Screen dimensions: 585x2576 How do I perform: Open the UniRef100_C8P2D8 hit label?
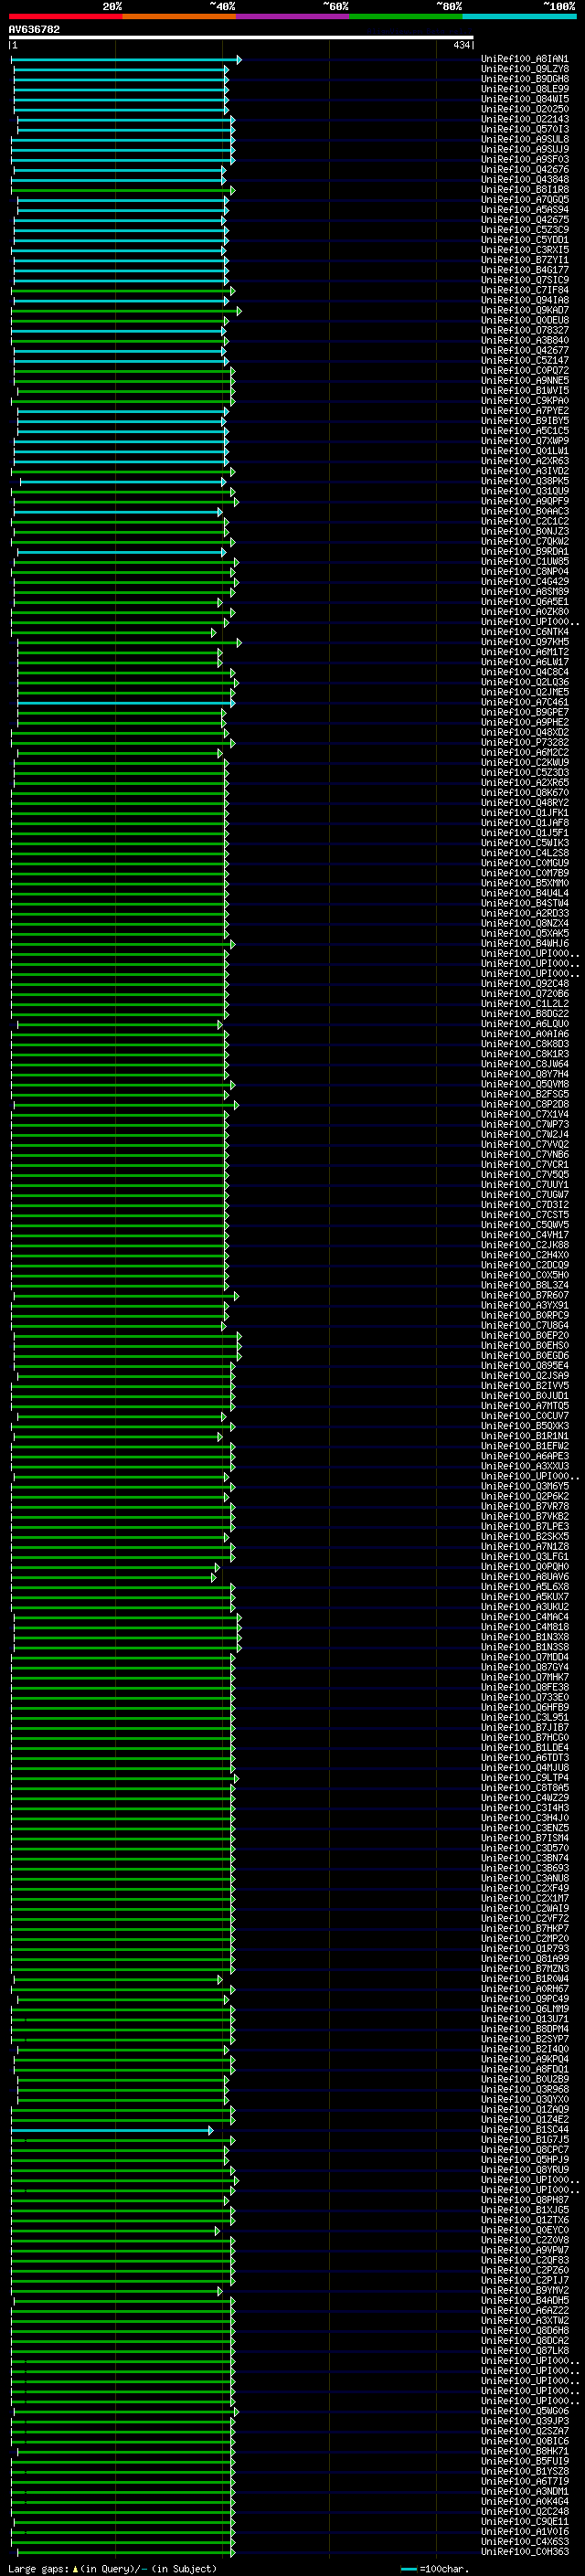[x=524, y=1104]
